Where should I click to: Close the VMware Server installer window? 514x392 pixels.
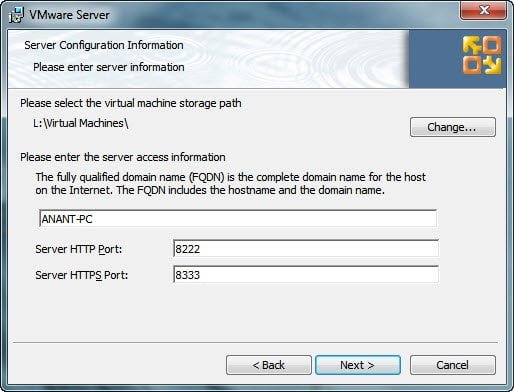click(x=483, y=10)
